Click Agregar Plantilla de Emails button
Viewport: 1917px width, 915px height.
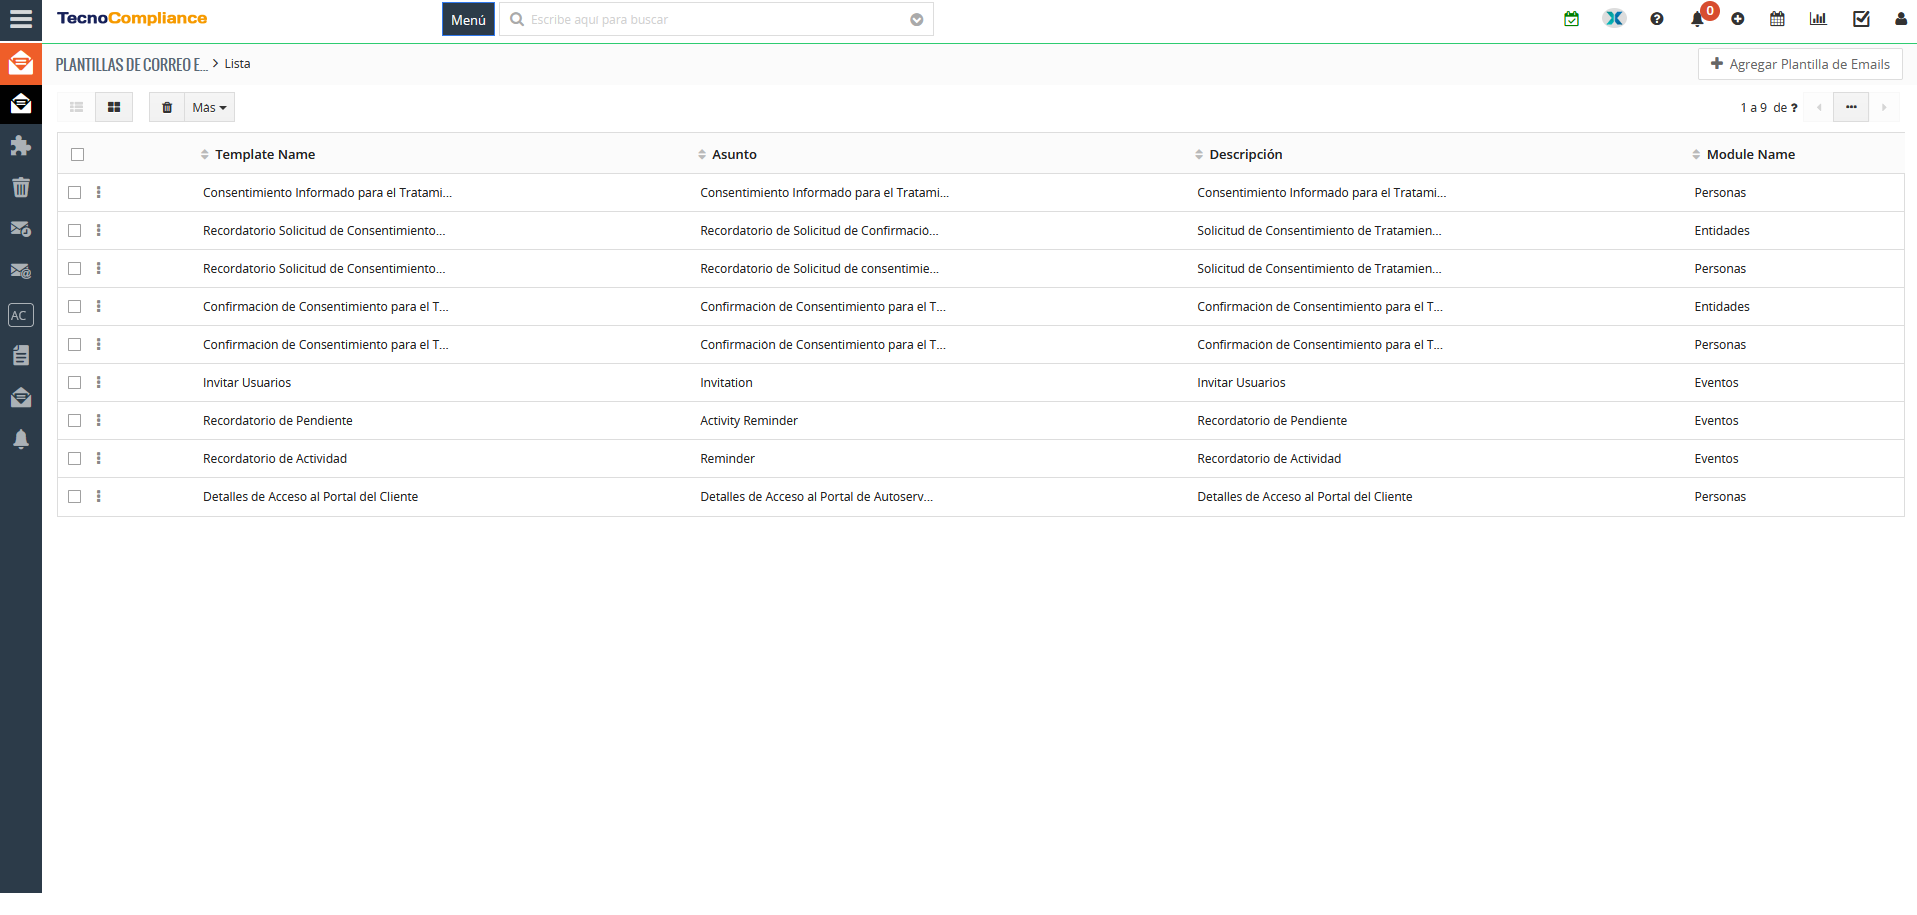click(x=1800, y=64)
